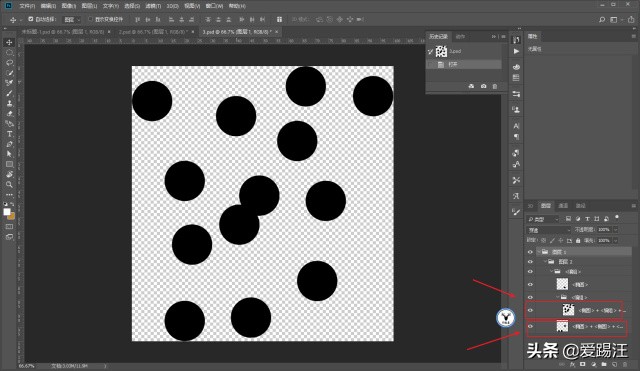Select the Elliptical Marquee tool

click(9, 53)
